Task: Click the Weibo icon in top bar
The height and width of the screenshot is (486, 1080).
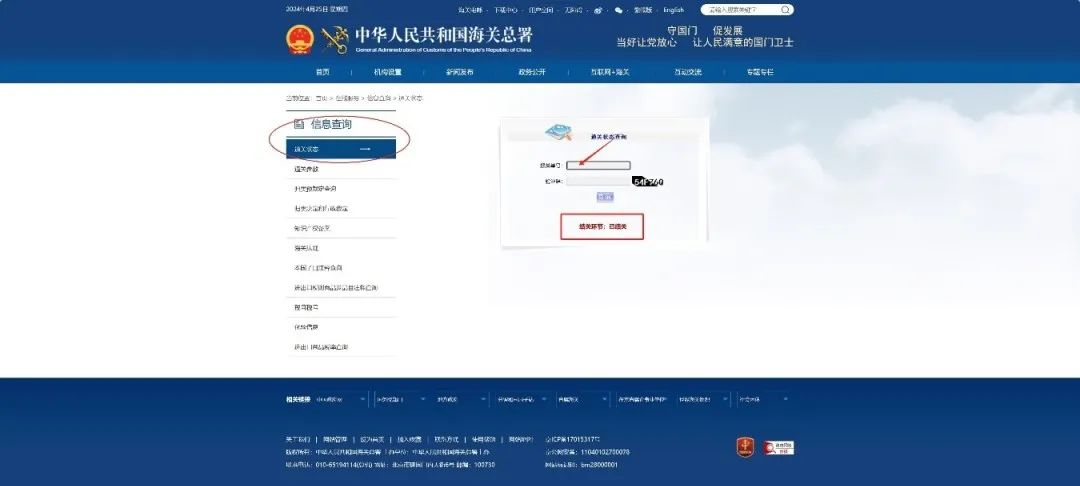Action: pos(598,10)
